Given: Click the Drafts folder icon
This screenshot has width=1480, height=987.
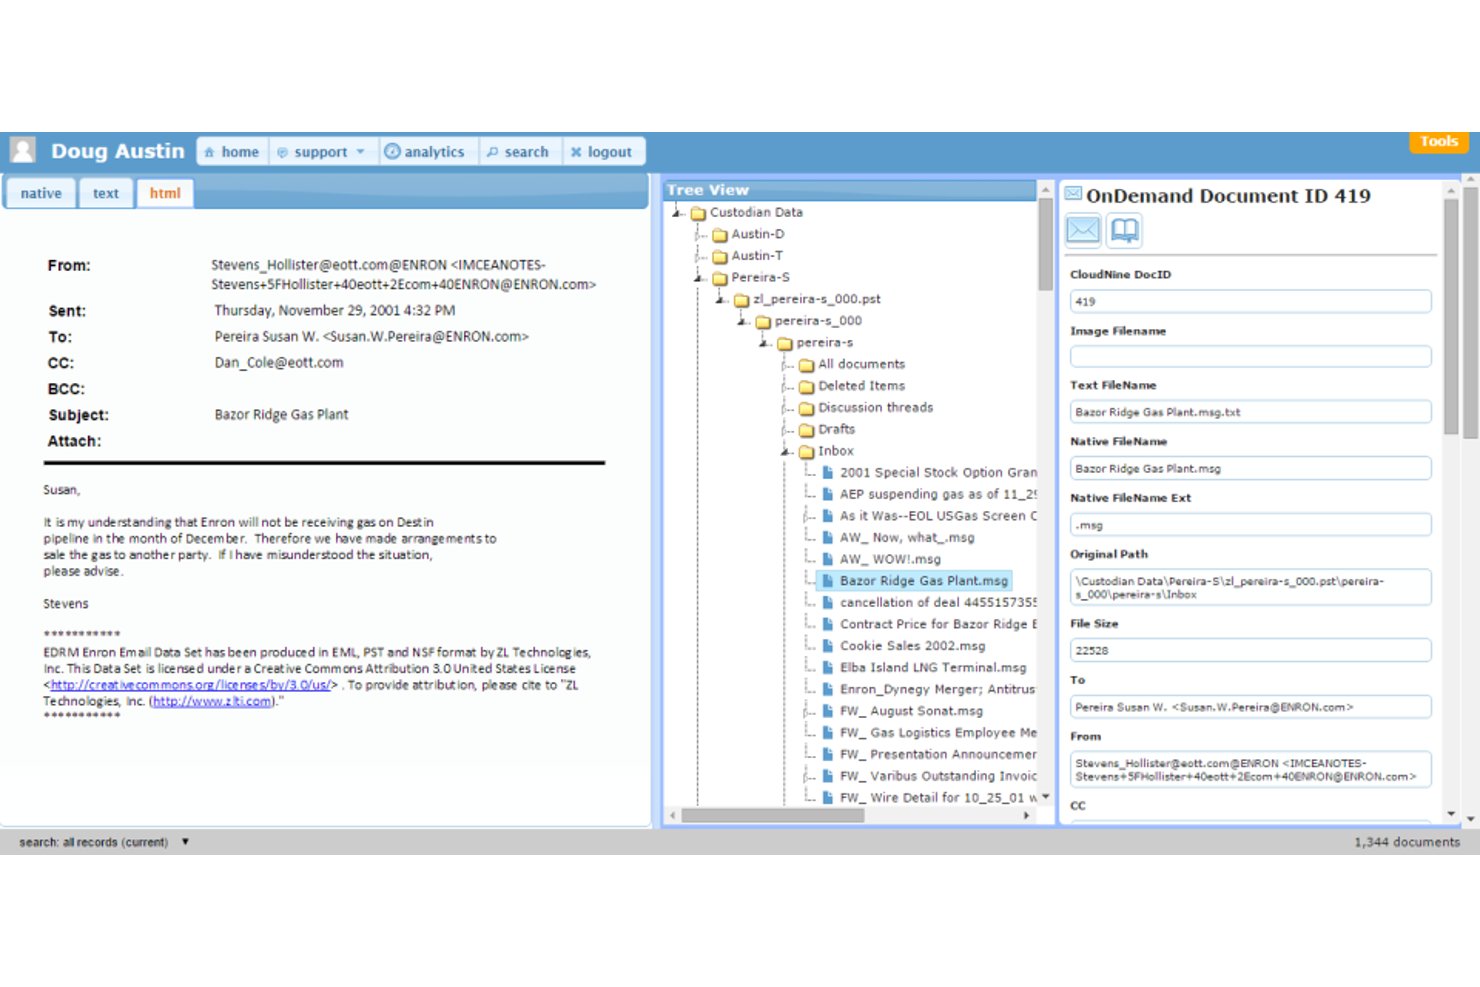Looking at the screenshot, I should point(807,430).
